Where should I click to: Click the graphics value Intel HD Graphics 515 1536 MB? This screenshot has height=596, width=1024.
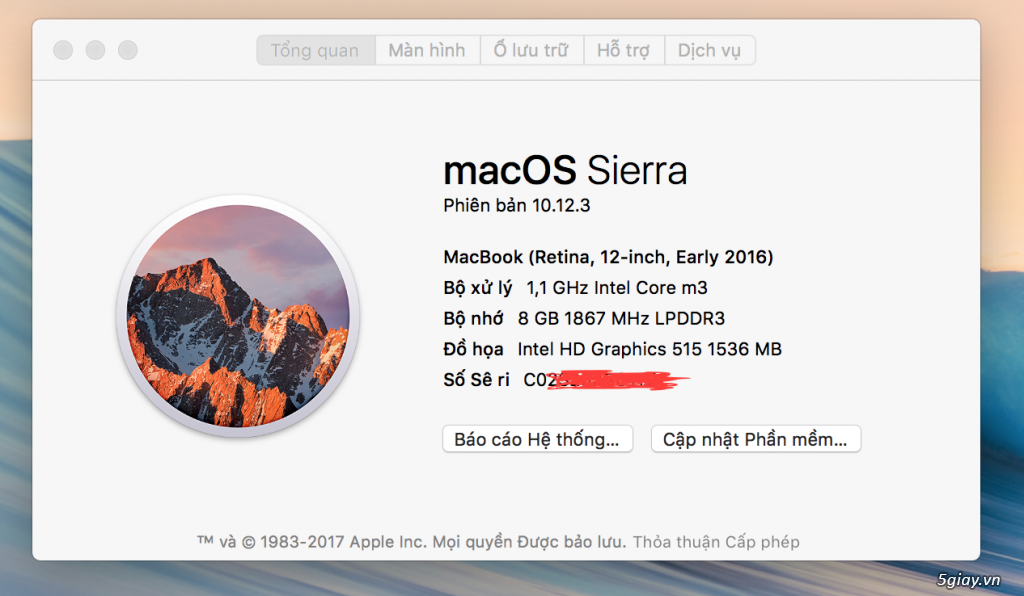pos(649,349)
